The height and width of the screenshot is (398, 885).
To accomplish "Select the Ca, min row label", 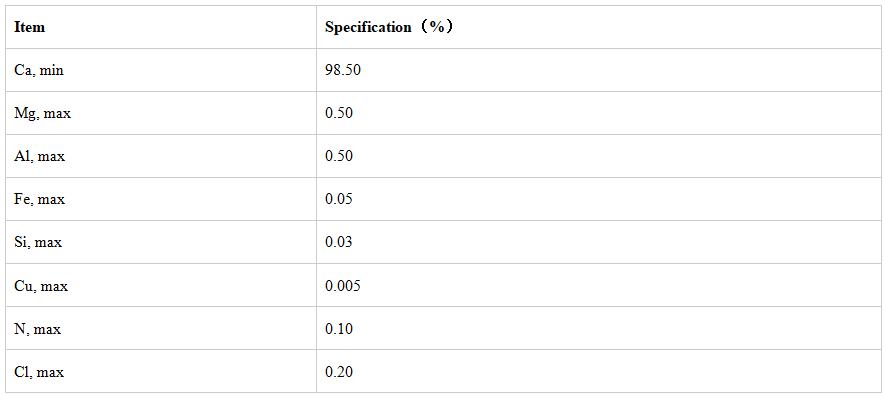I will tap(39, 71).
